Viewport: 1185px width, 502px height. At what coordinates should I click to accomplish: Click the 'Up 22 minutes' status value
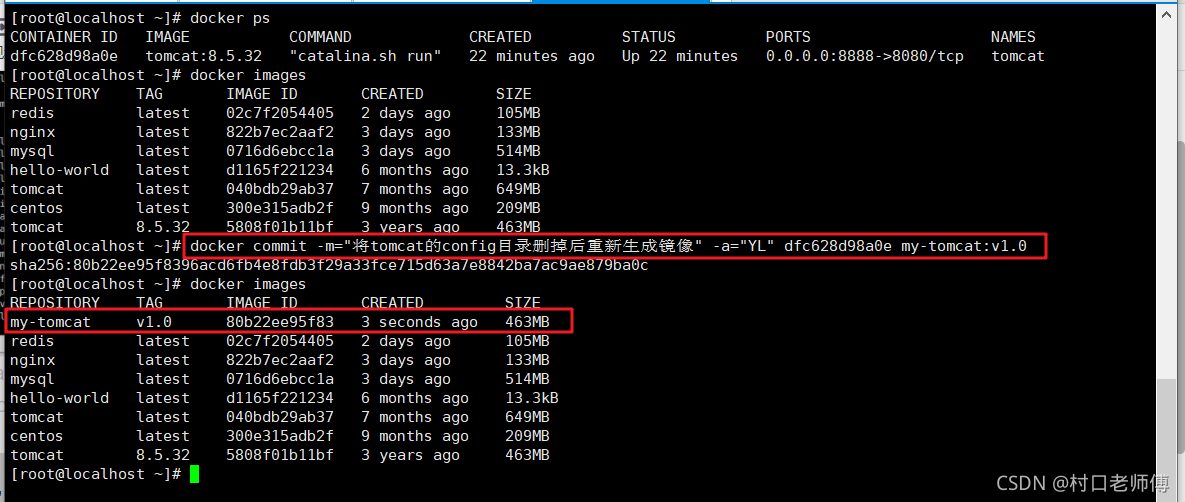pos(679,56)
